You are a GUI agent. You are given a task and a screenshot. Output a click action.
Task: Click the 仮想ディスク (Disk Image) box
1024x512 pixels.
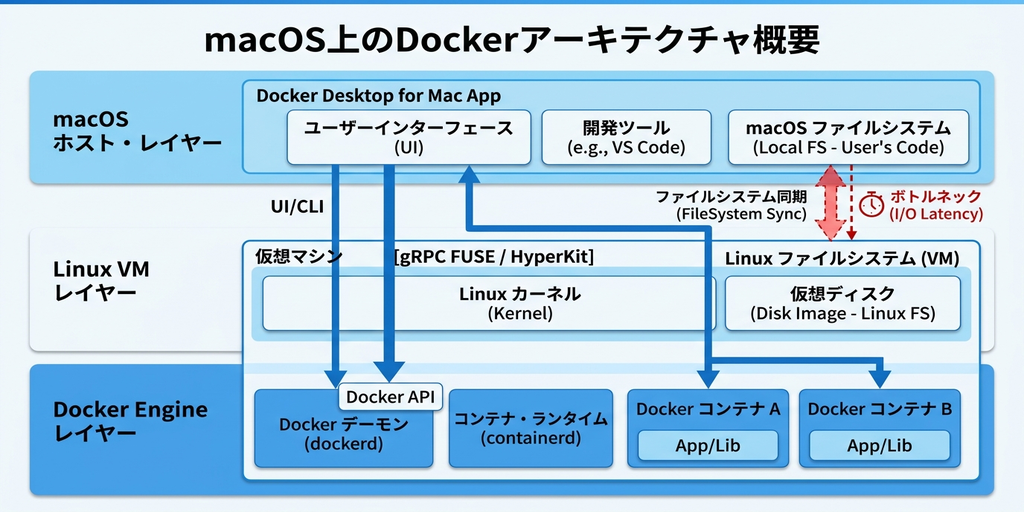click(x=842, y=303)
